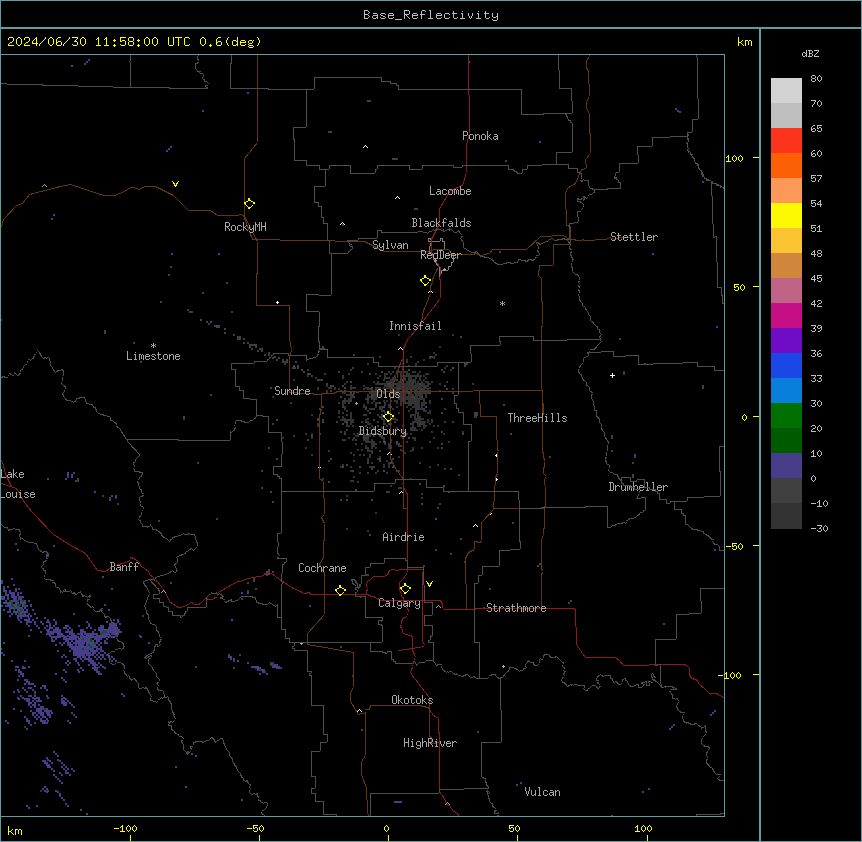The image size is (862, 842).
Task: Select the Okotoks label
Action: (x=412, y=700)
